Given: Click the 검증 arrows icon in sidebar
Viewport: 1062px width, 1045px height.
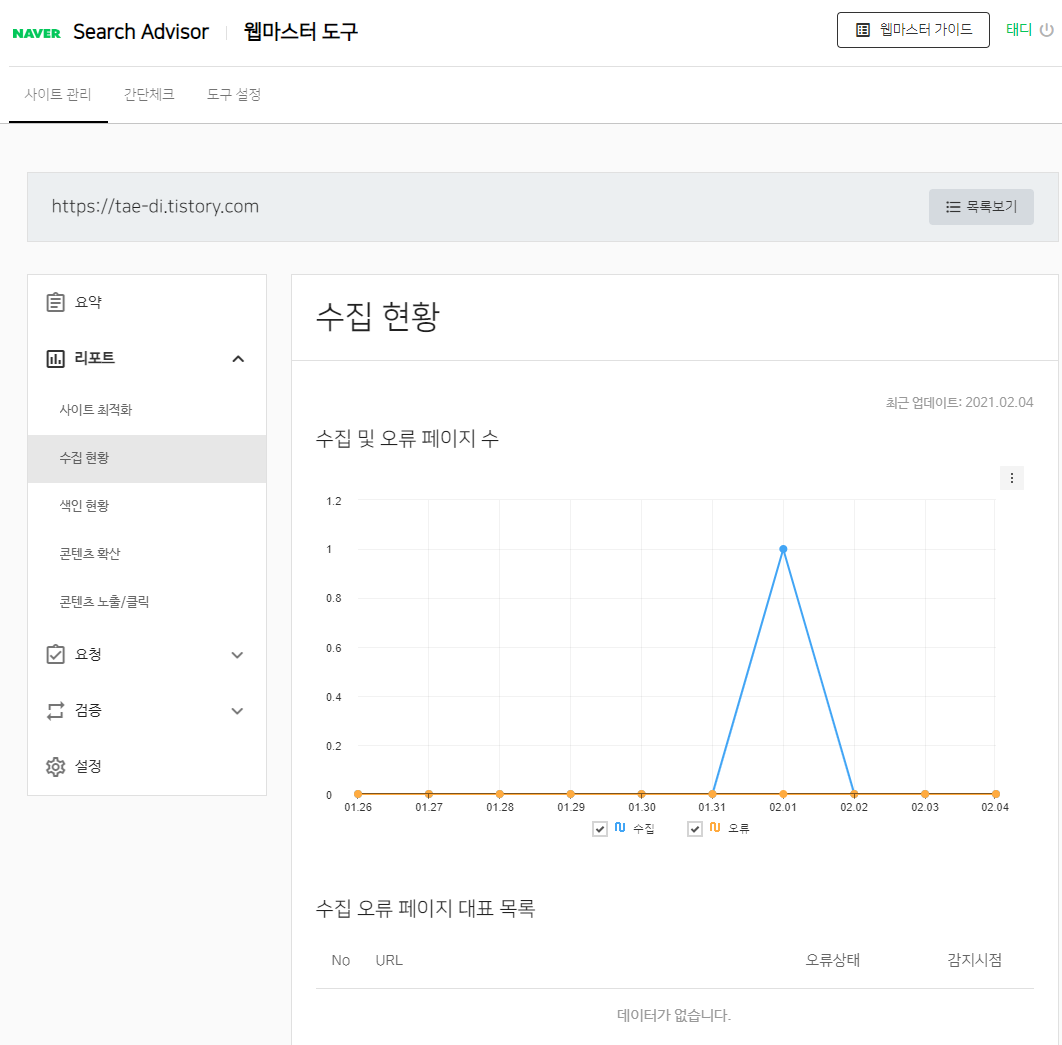Looking at the screenshot, I should [x=55, y=710].
